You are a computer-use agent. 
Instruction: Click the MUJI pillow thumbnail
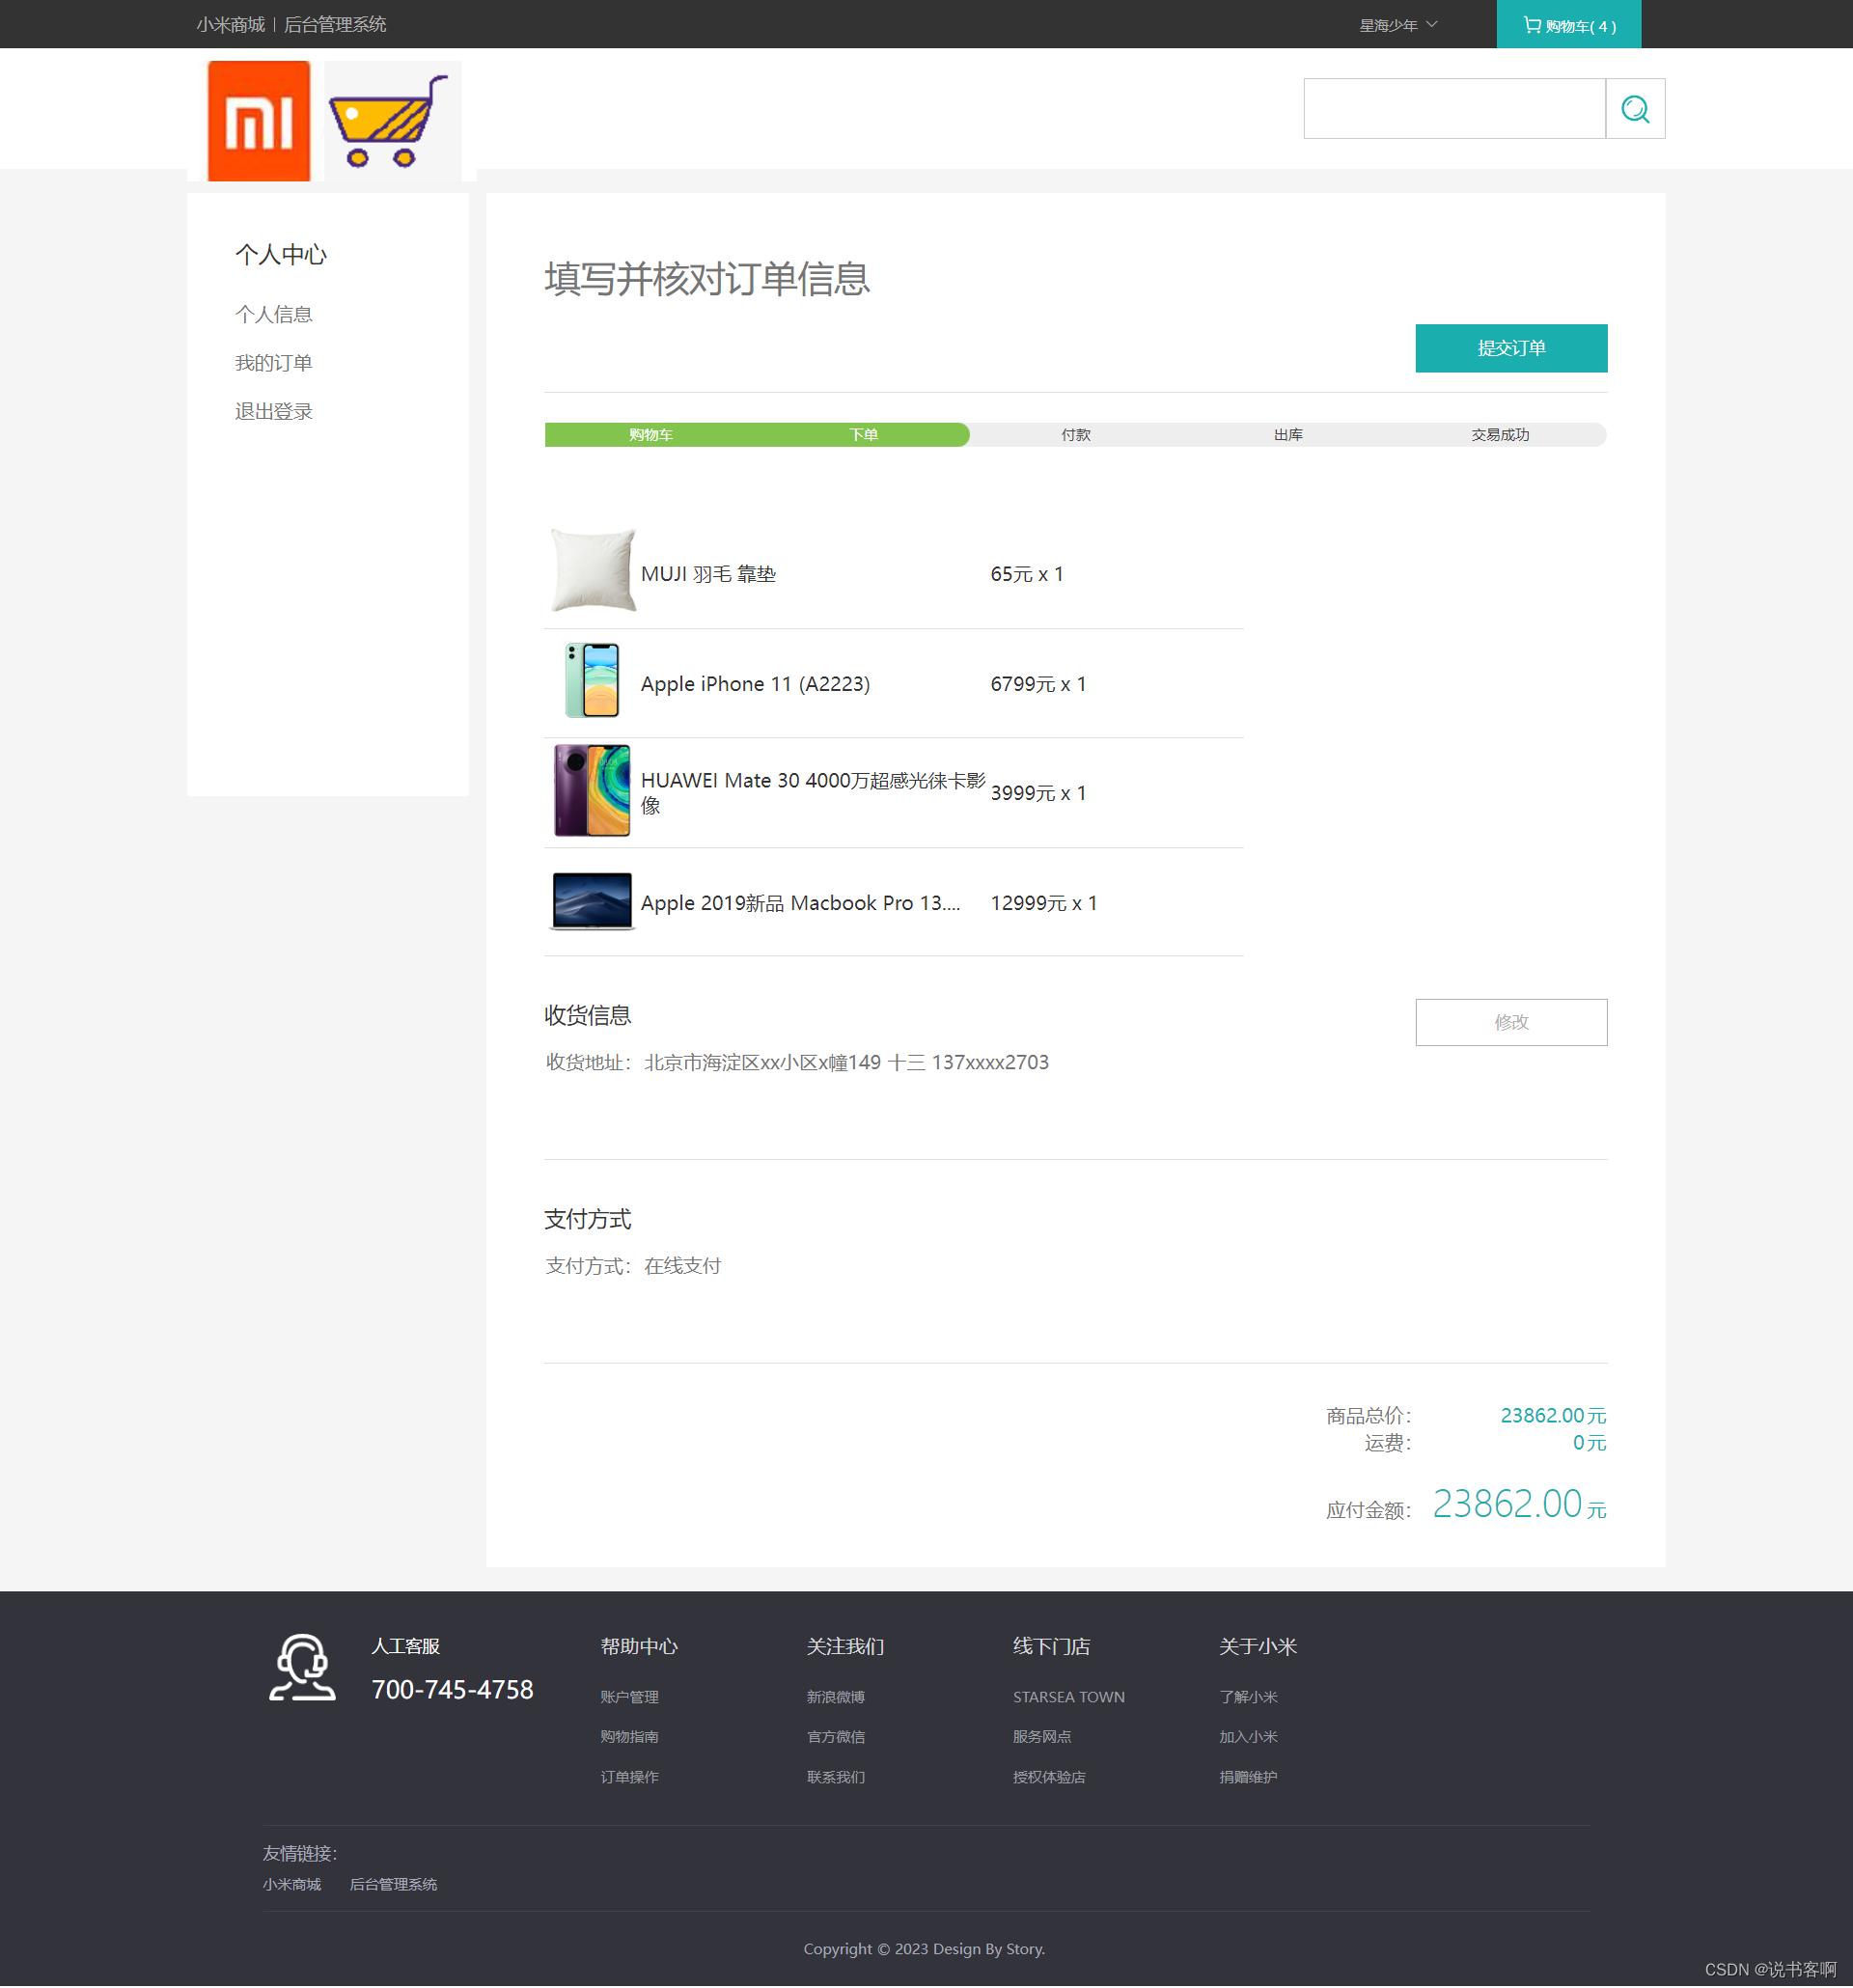click(592, 570)
